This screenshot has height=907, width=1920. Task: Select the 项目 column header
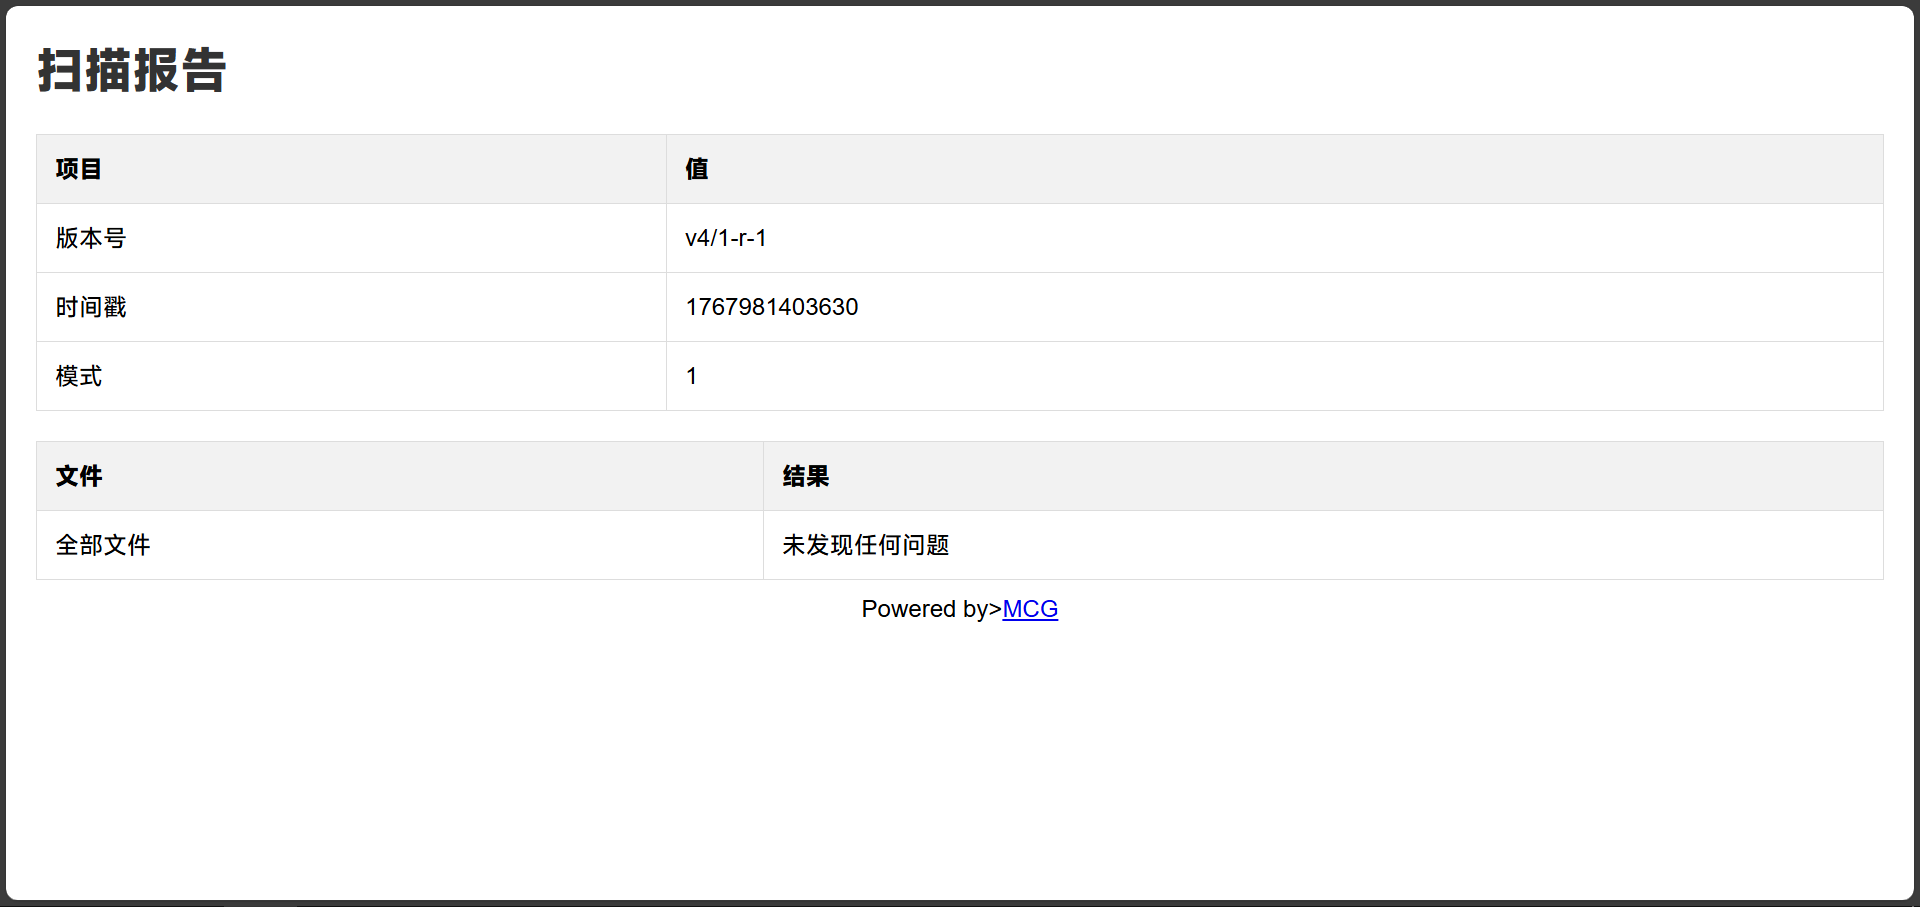[x=79, y=169]
